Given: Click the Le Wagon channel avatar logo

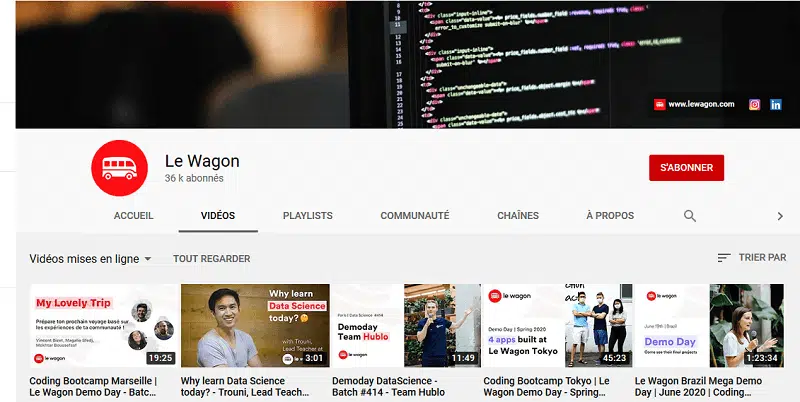Looking at the screenshot, I should (119, 168).
